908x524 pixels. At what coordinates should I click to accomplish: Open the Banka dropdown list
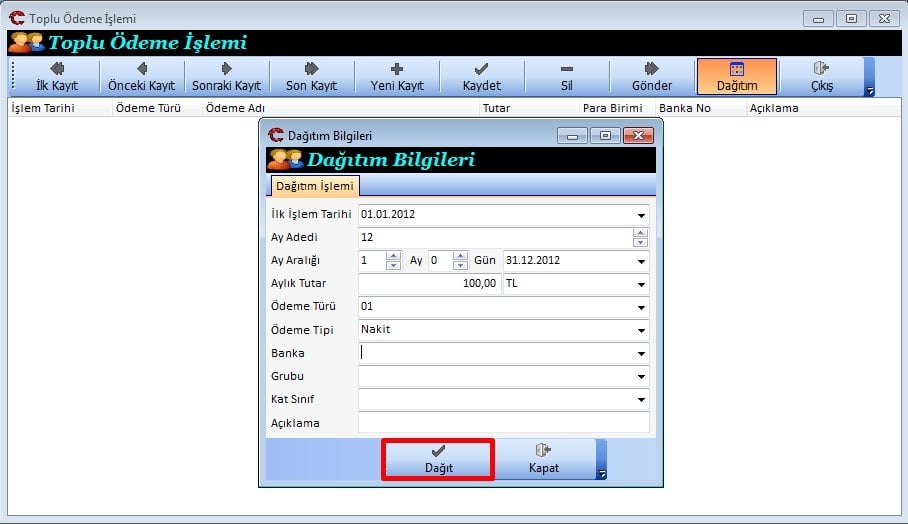[x=640, y=353]
